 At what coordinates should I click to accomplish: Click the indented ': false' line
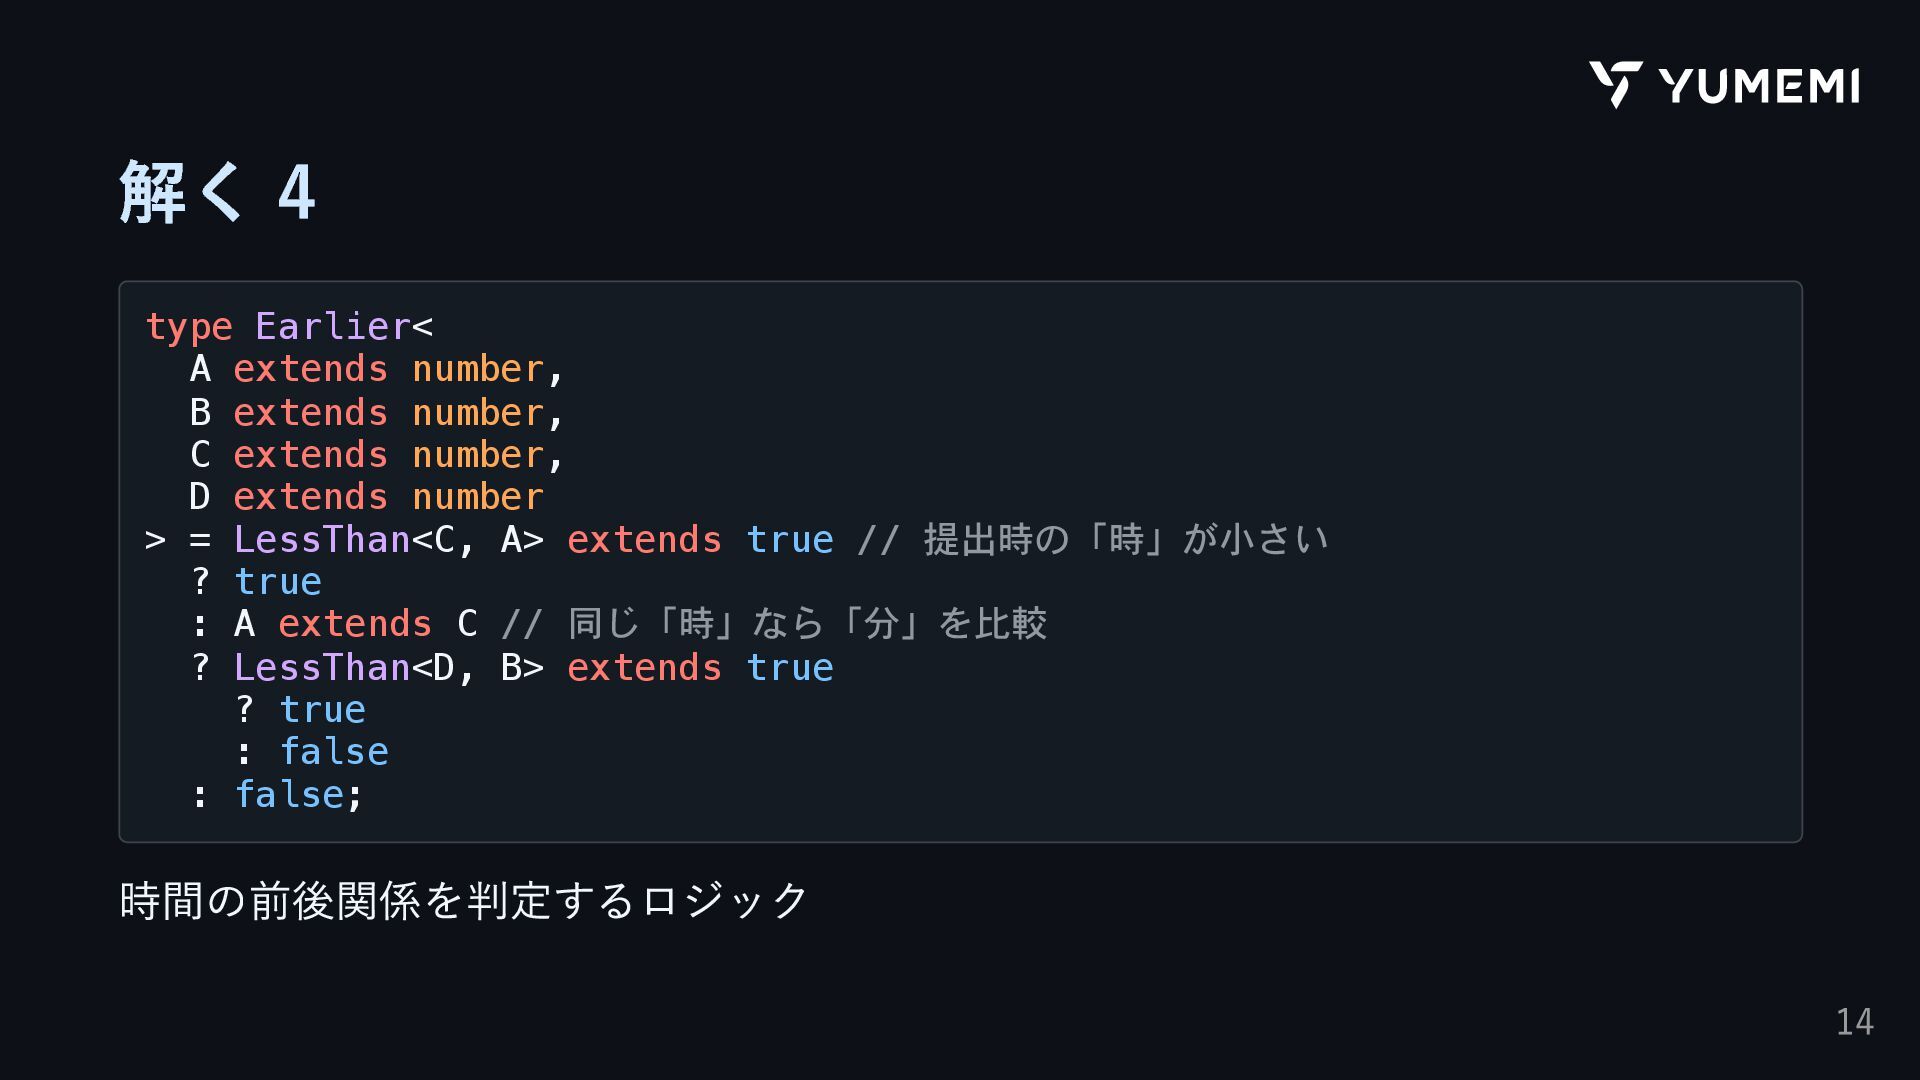click(x=312, y=752)
